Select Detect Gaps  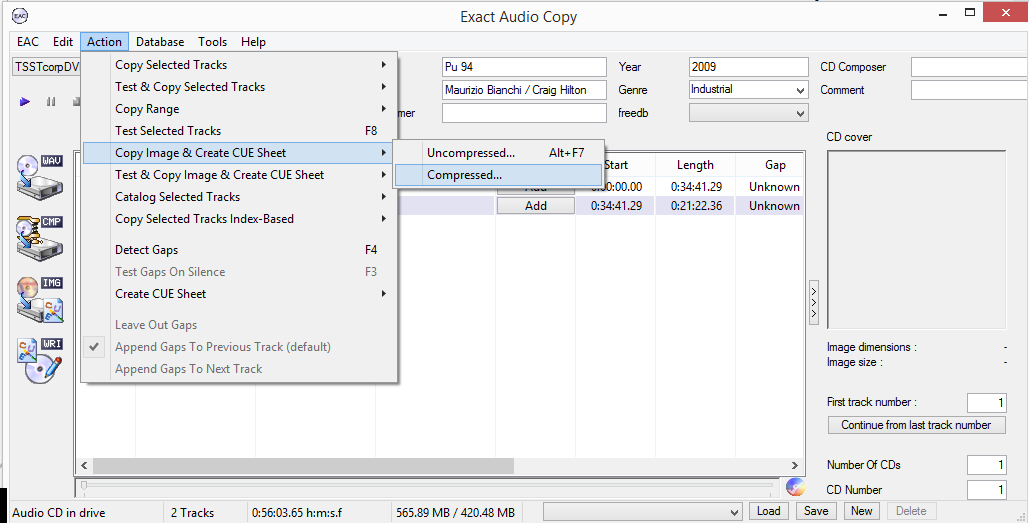coord(240,250)
